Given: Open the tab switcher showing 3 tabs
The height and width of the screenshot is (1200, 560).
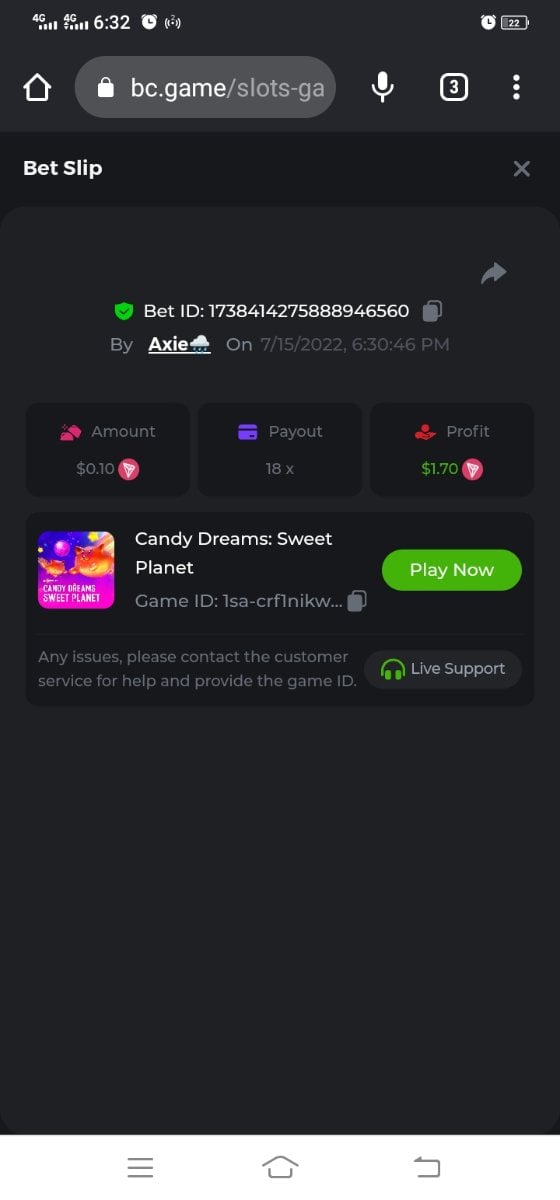Looking at the screenshot, I should [x=454, y=88].
